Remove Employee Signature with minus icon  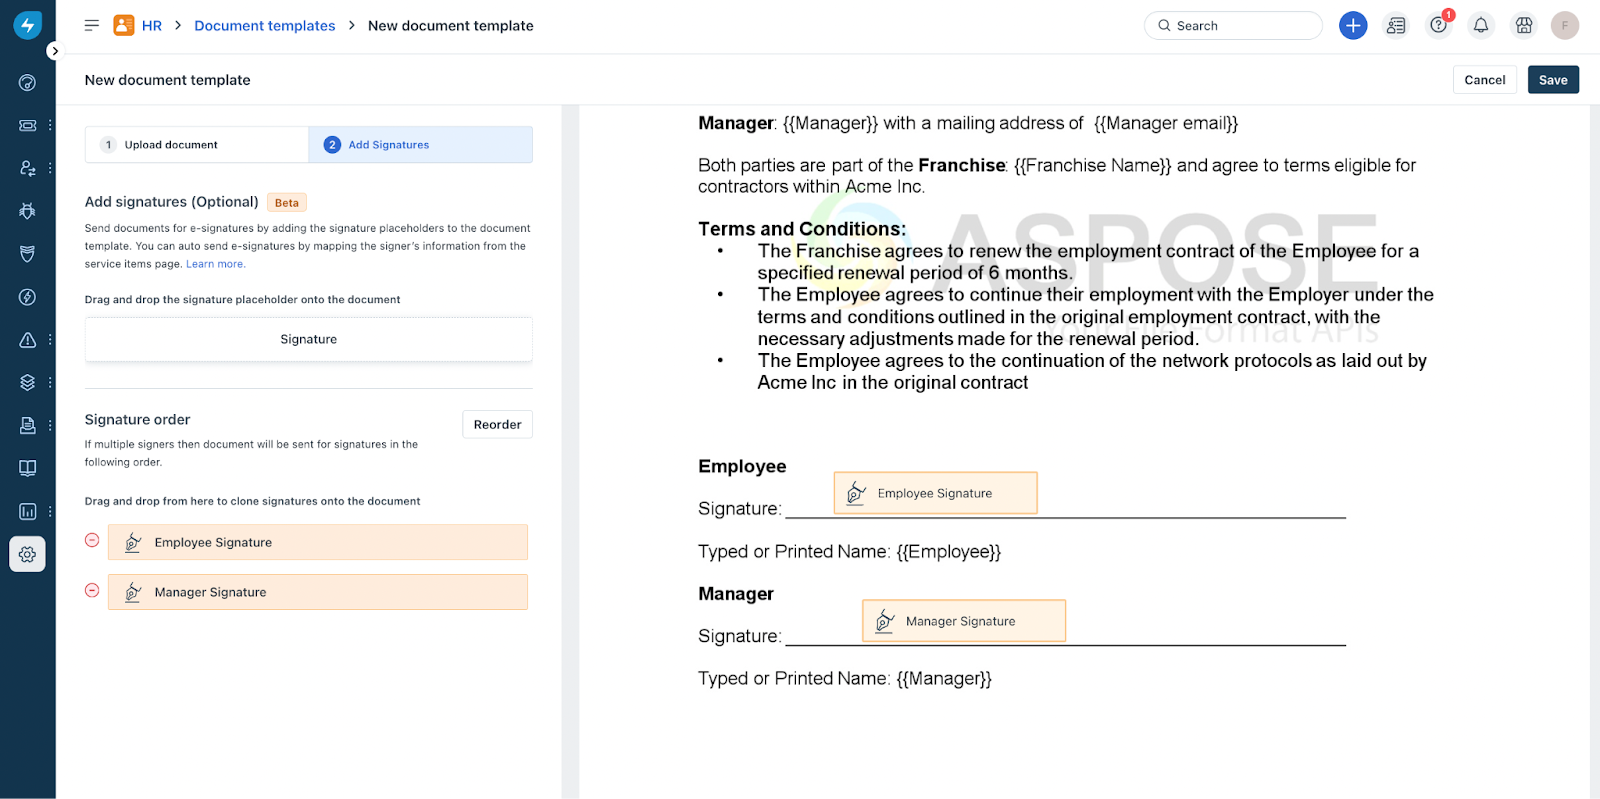[92, 540]
